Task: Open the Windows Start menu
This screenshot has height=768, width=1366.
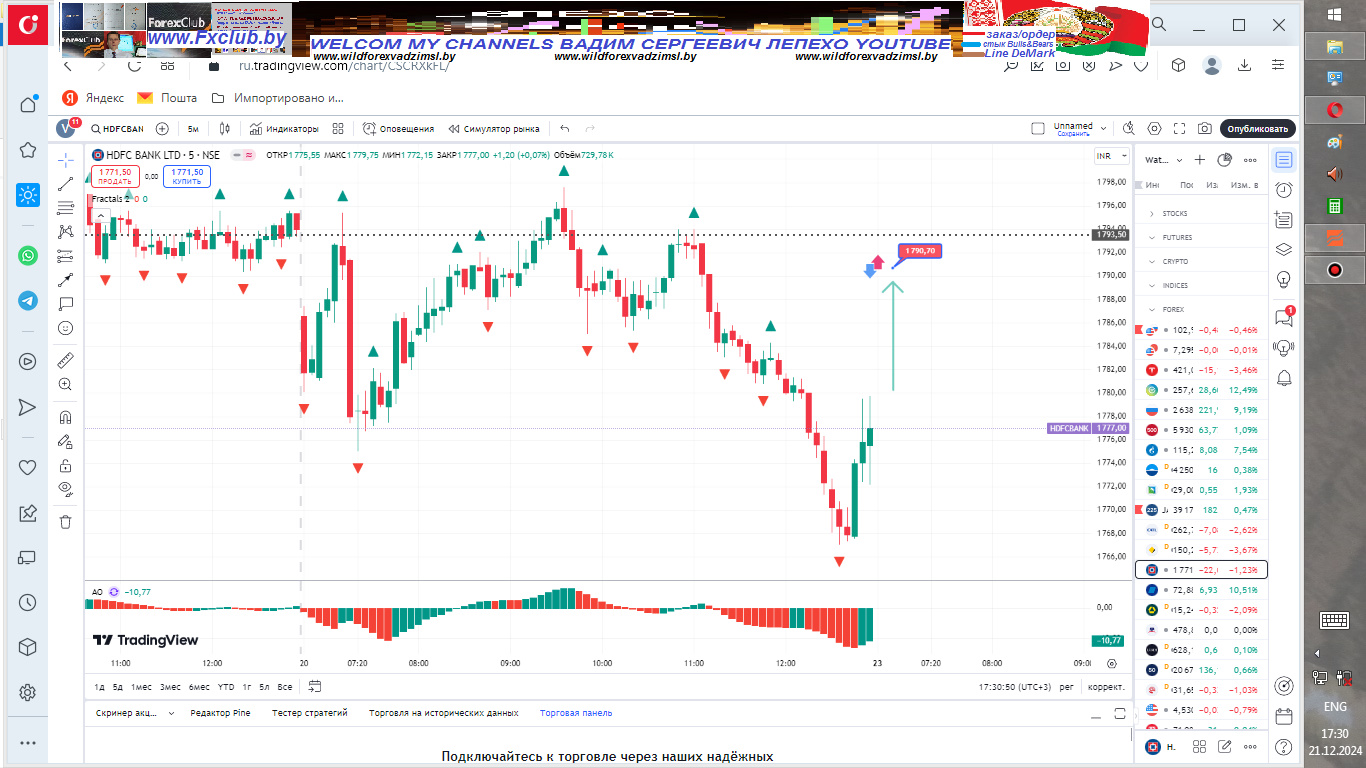Action: click(x=1335, y=15)
